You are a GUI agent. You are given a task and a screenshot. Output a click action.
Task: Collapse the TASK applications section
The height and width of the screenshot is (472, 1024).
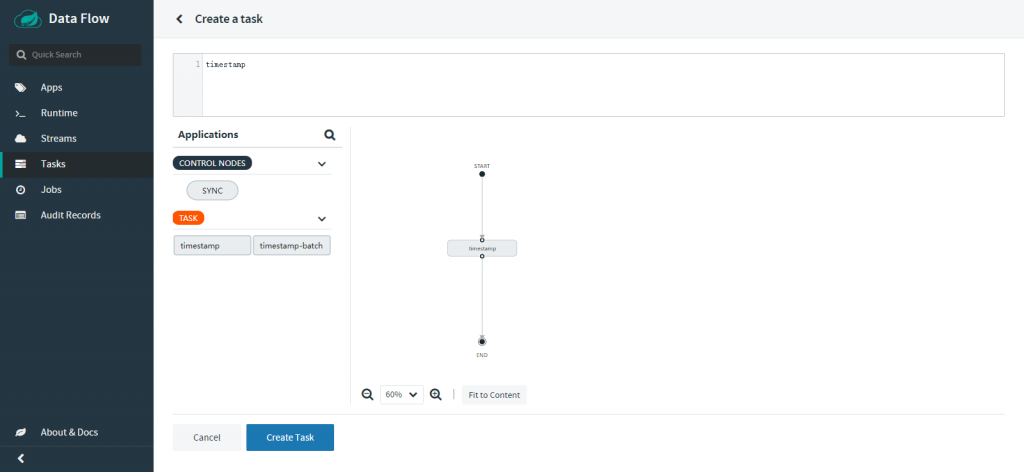pos(322,218)
